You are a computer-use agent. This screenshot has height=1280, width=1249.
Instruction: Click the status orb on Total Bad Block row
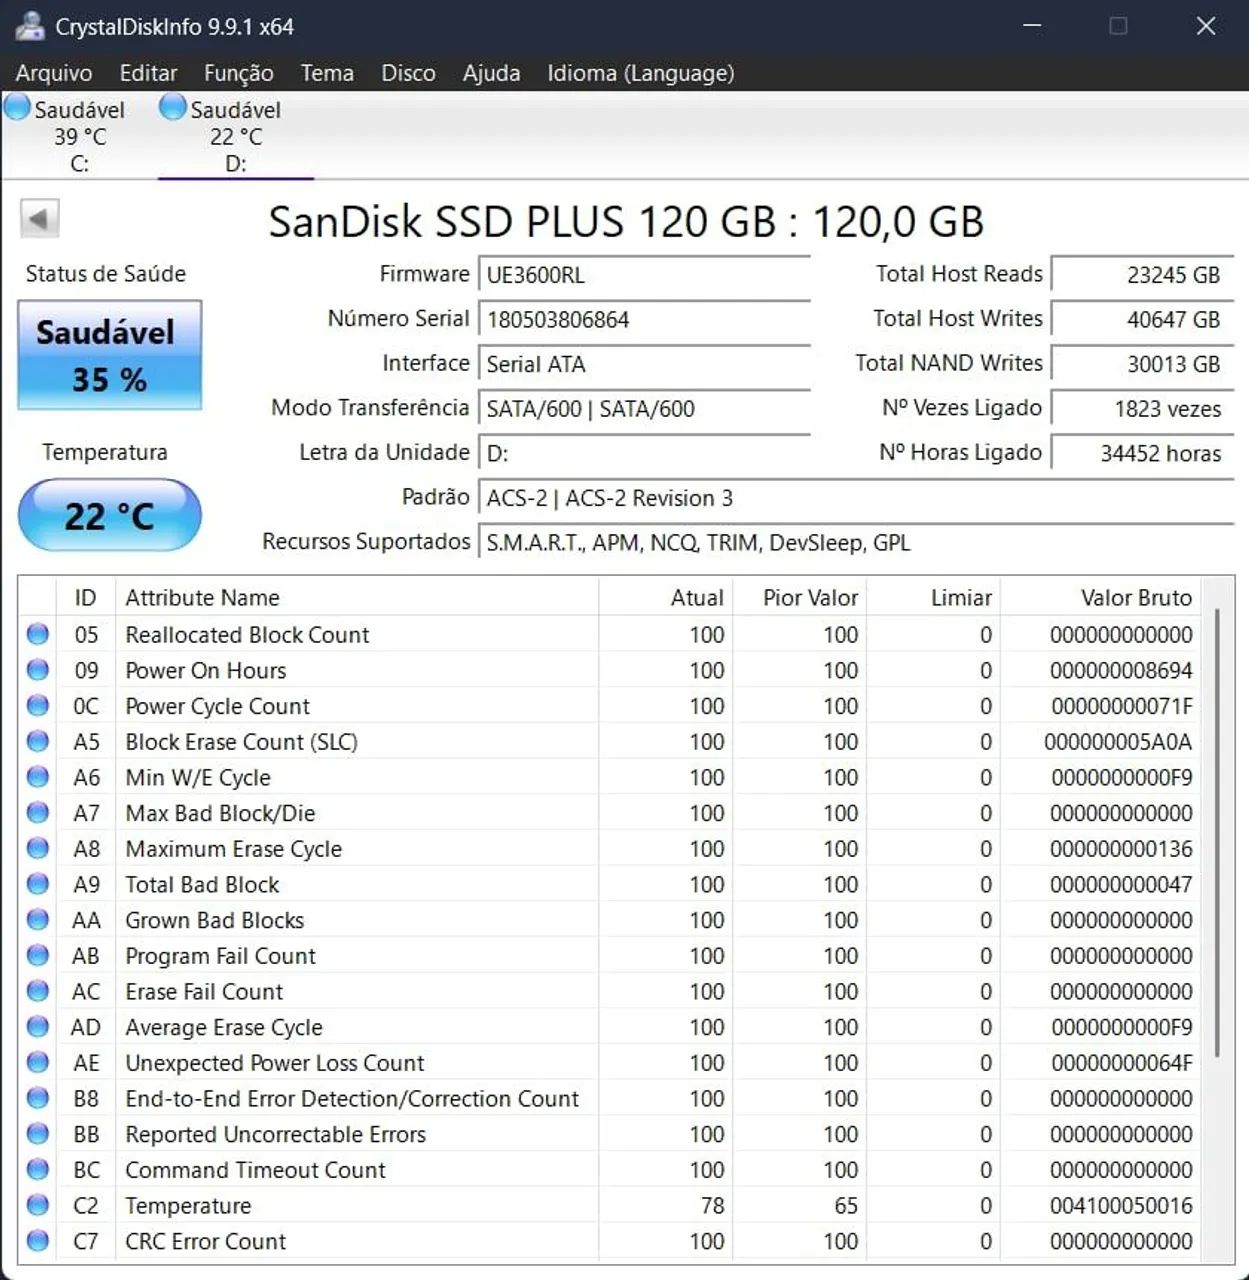tap(38, 884)
